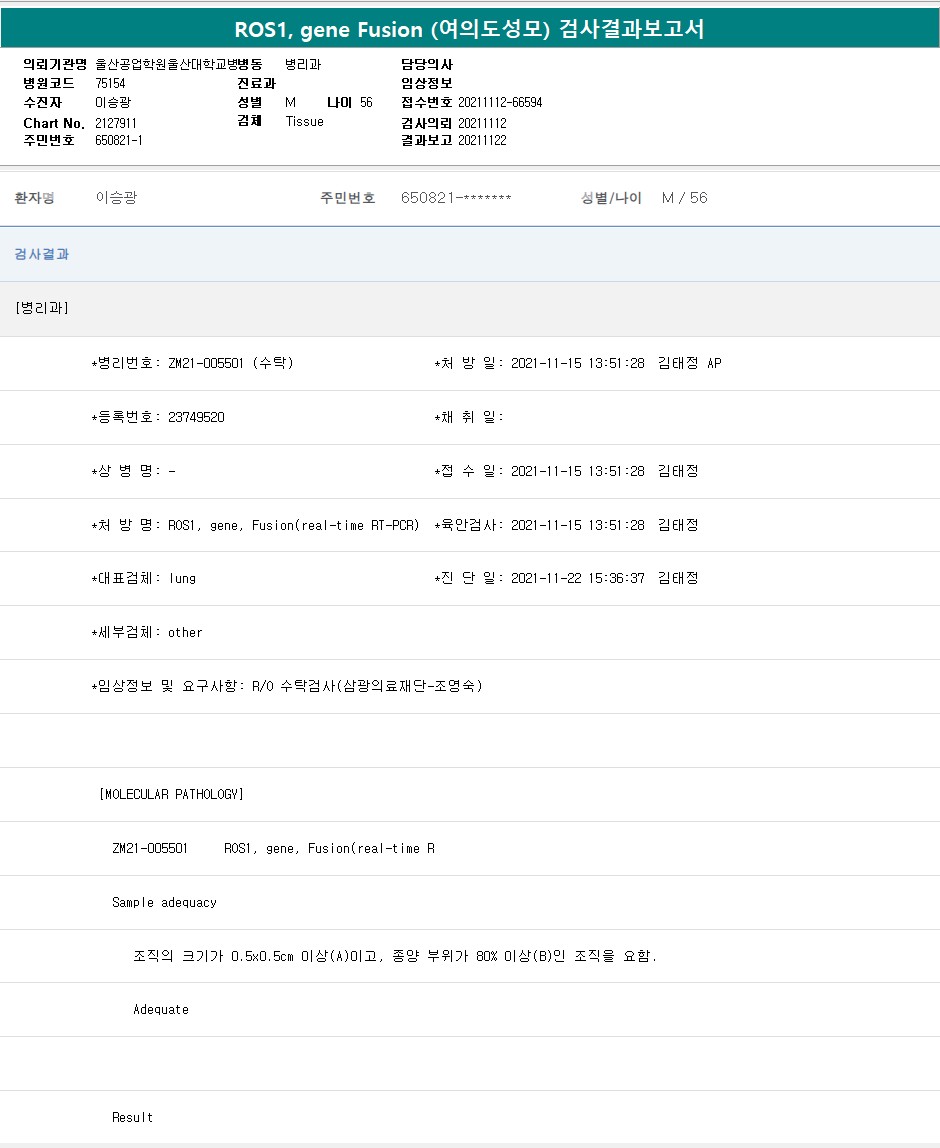This screenshot has height=1148, width=940.
Task: Click the 처방일 2021-11-15 13:51:28 entry
Action: coord(578,363)
